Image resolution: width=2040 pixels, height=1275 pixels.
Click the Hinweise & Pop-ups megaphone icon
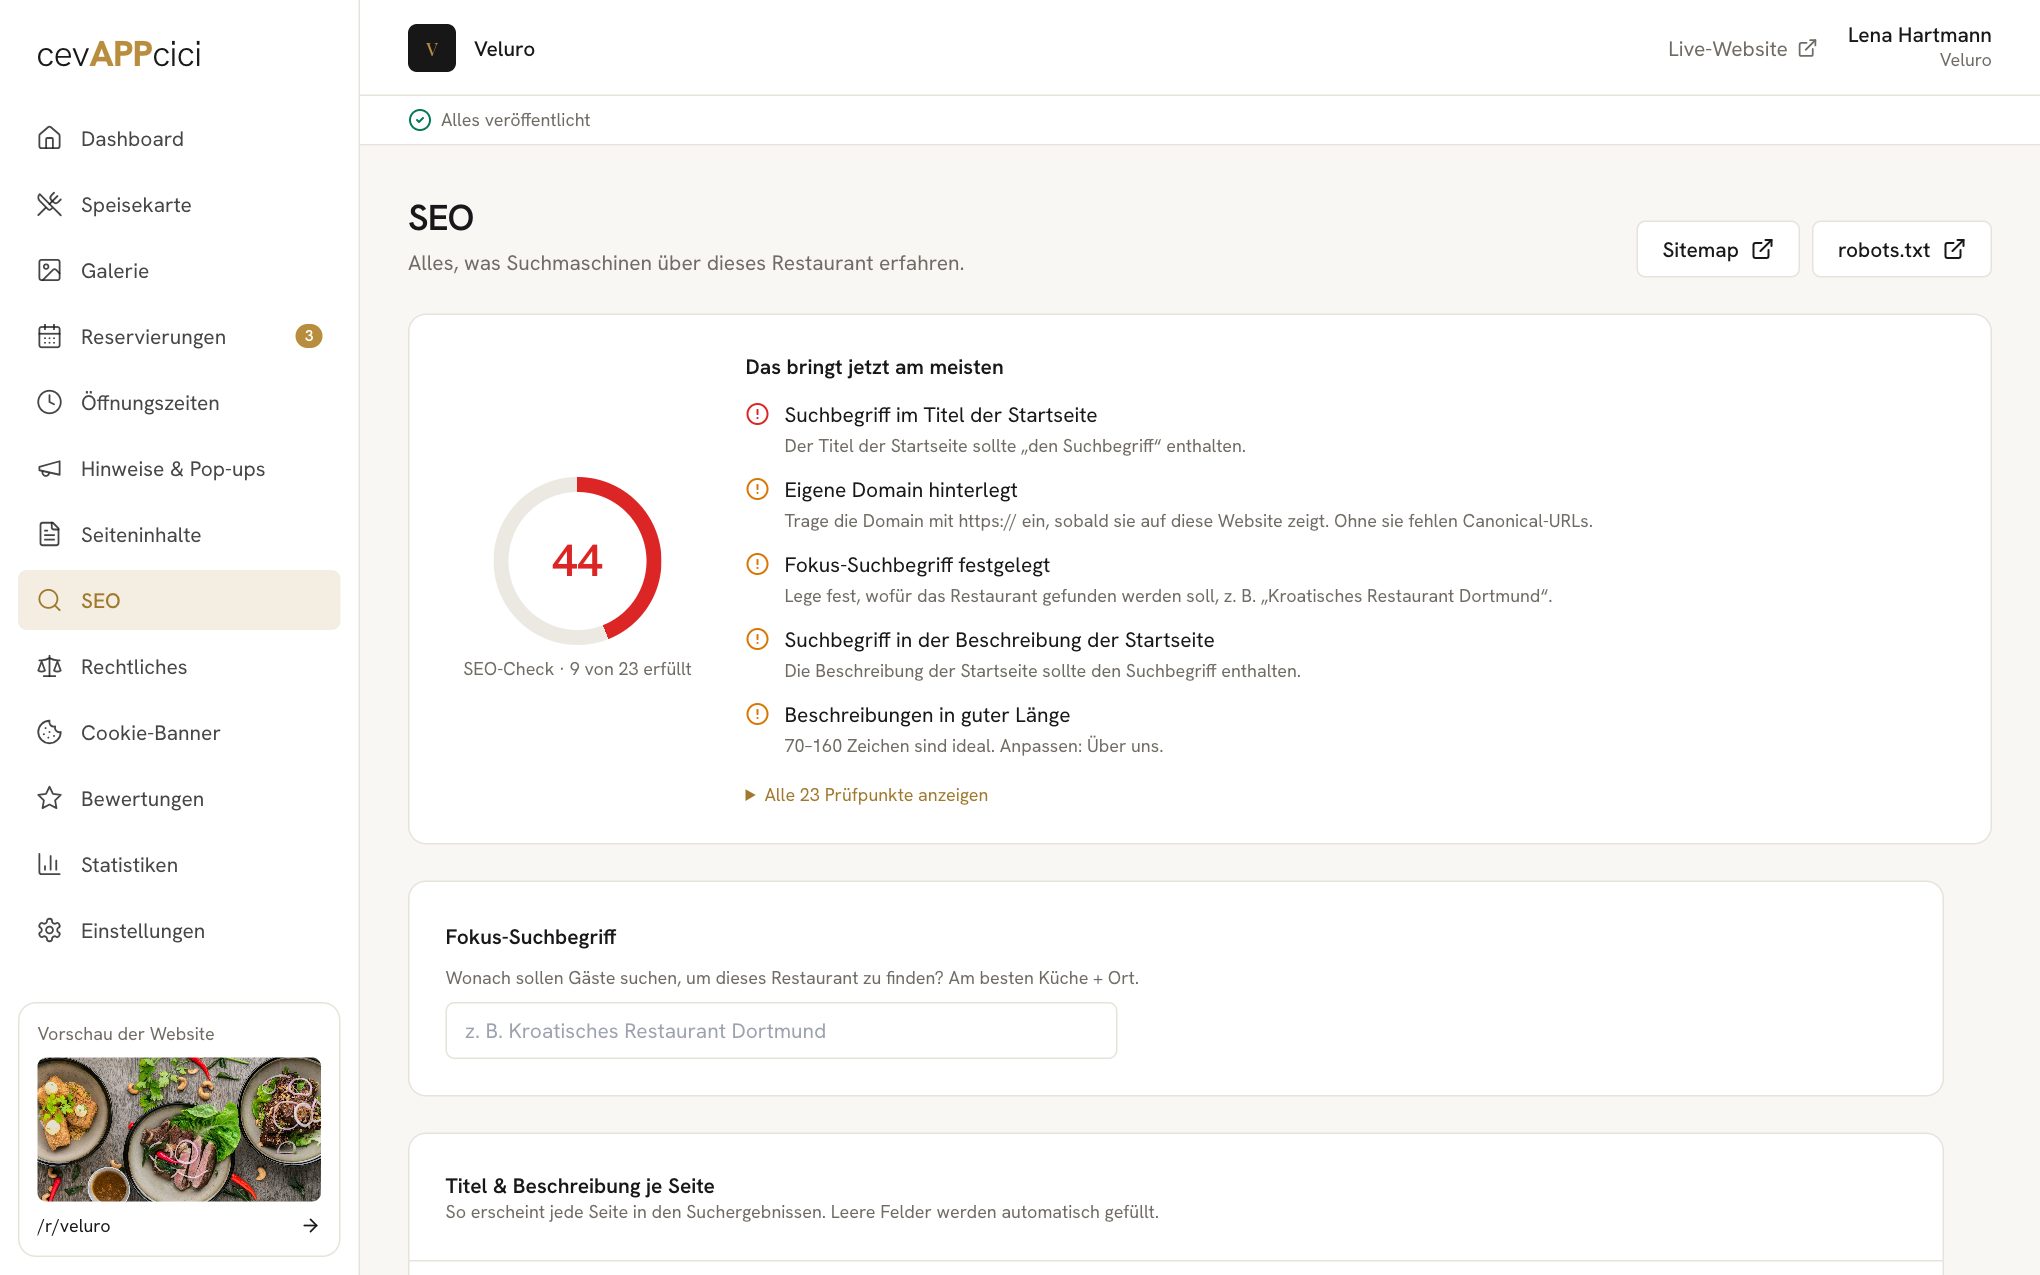(49, 468)
